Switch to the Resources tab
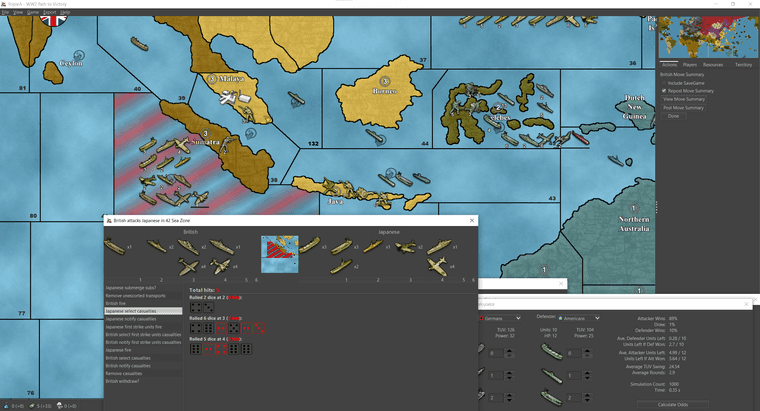 (713, 64)
